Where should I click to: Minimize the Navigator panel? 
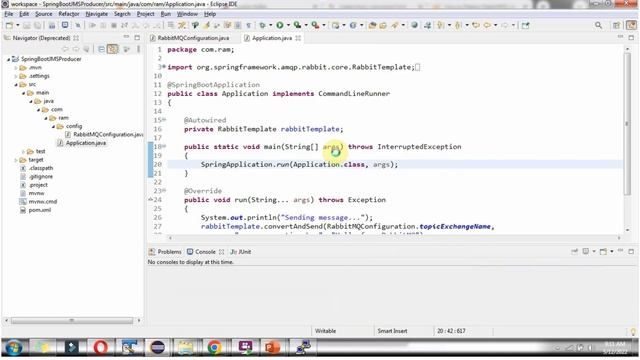tap(126, 38)
